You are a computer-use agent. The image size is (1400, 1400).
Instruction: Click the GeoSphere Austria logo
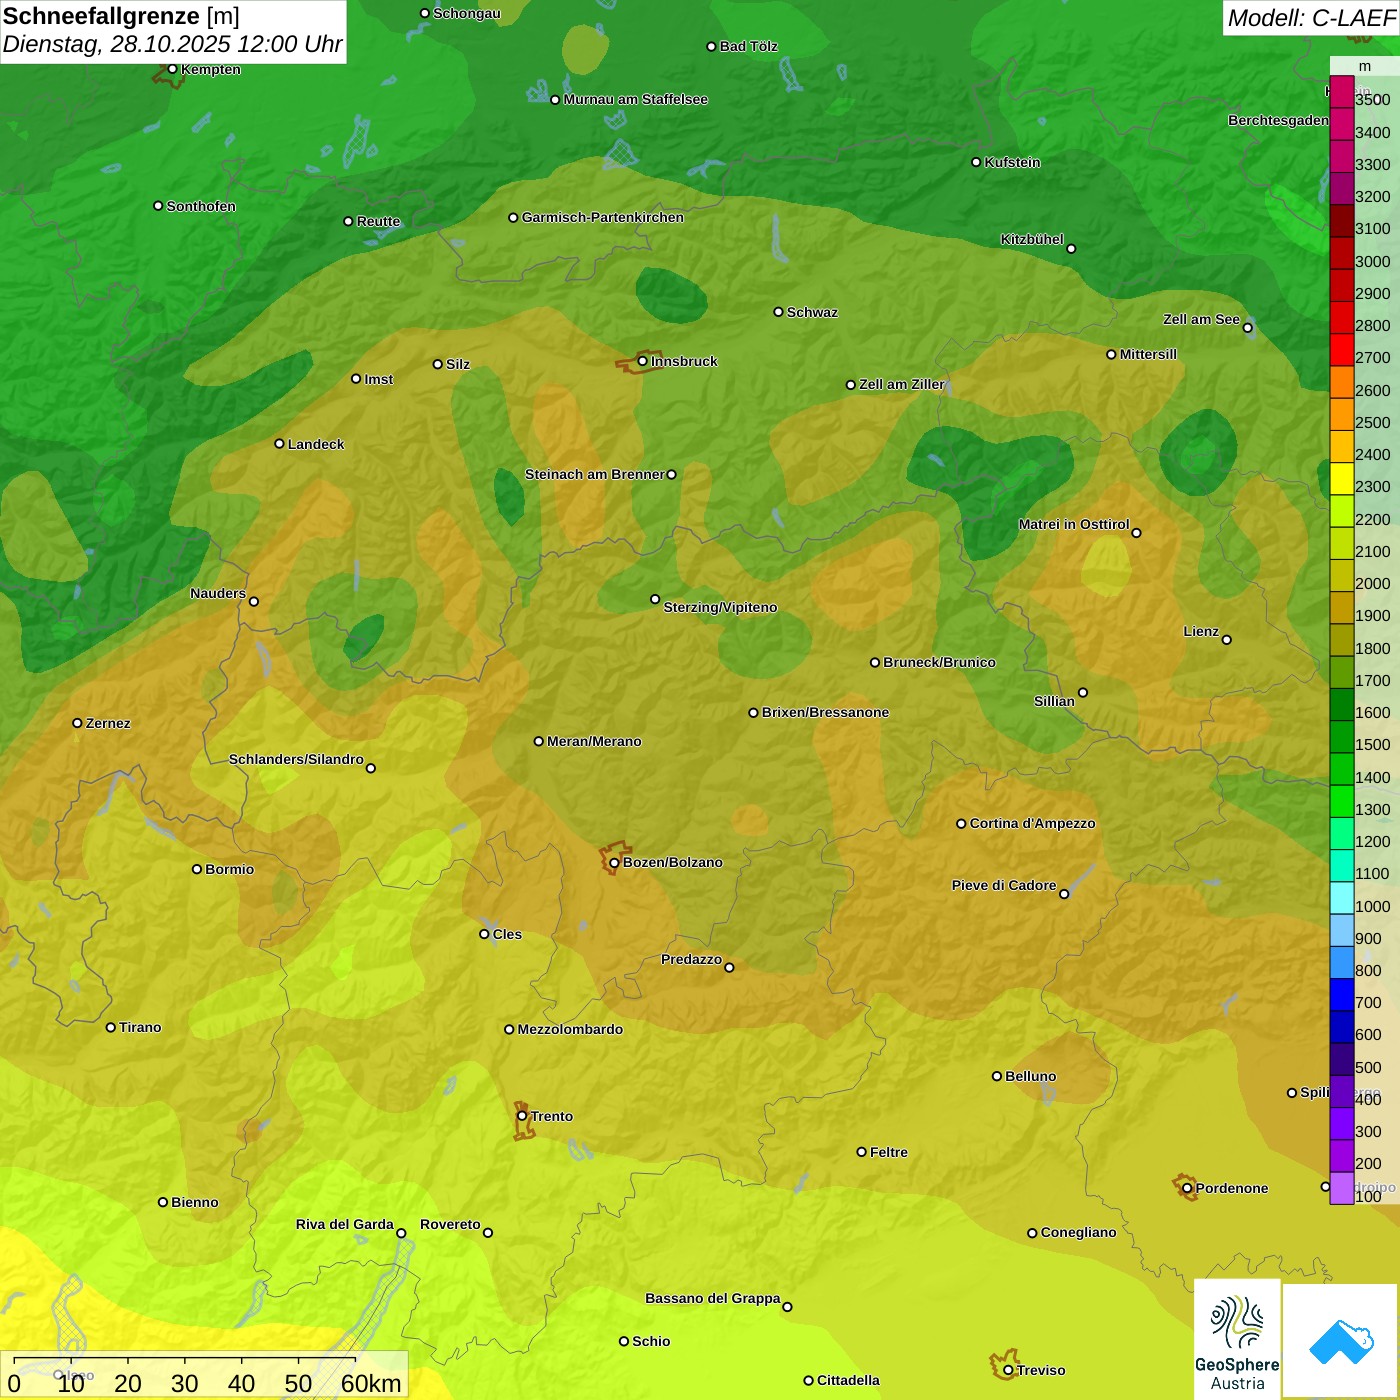(x=1237, y=1339)
